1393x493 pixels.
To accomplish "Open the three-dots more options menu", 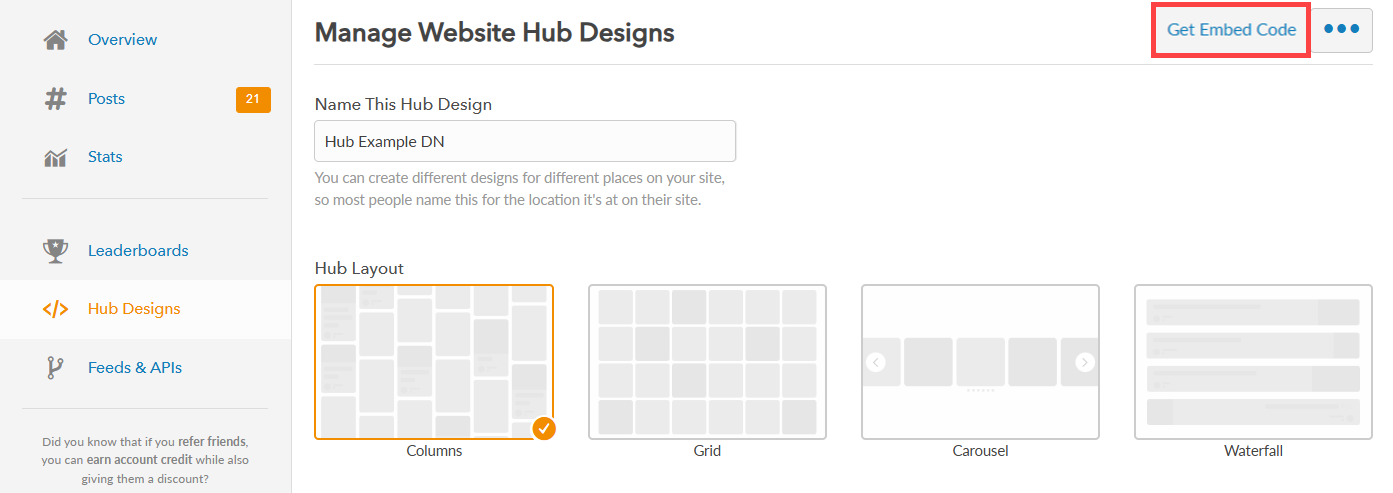I will tap(1342, 30).
